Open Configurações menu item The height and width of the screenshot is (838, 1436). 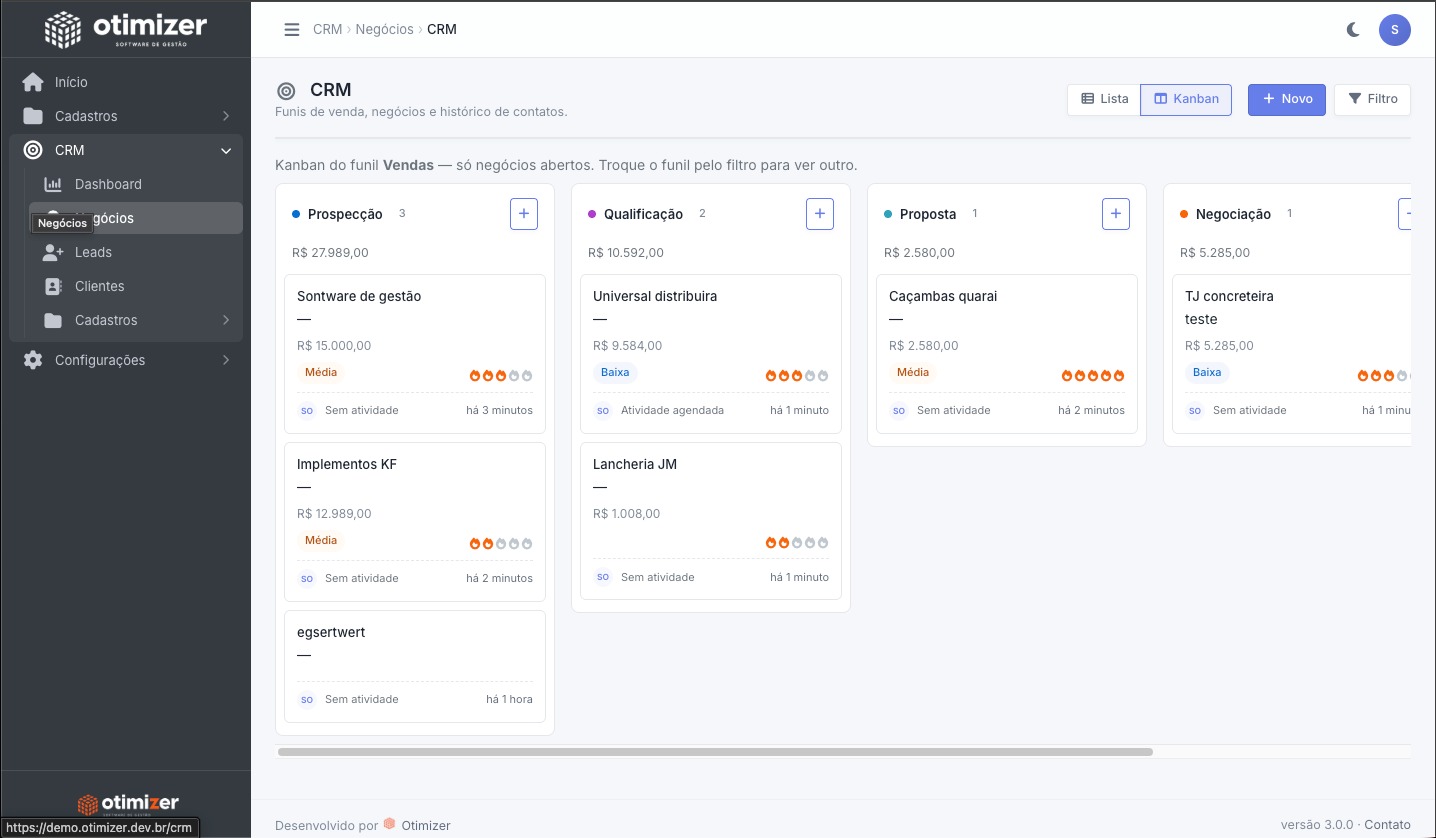(x=125, y=360)
